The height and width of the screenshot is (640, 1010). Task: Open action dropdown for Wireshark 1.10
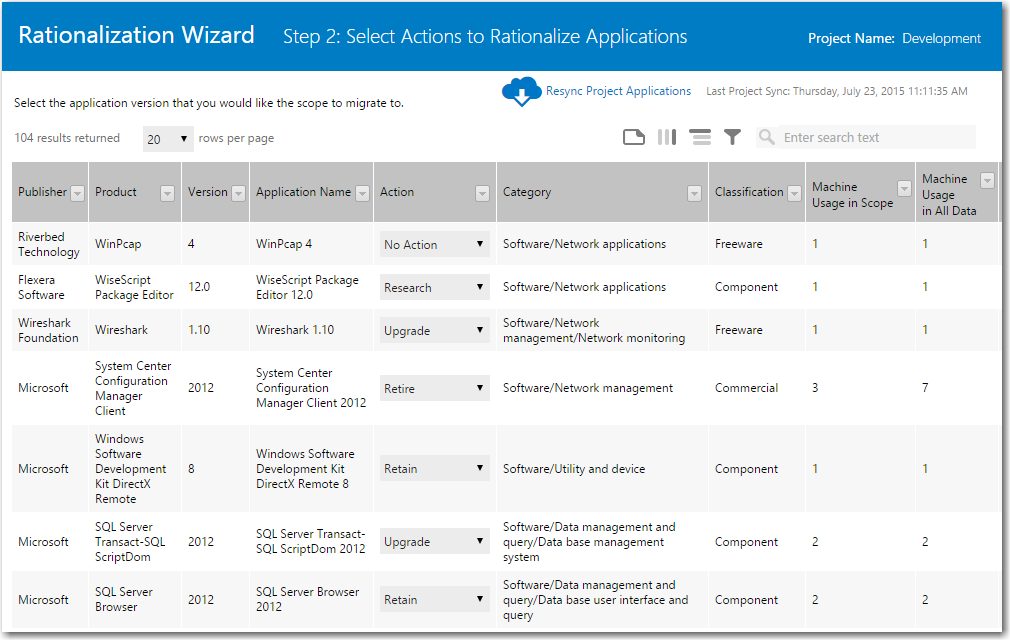(x=435, y=330)
